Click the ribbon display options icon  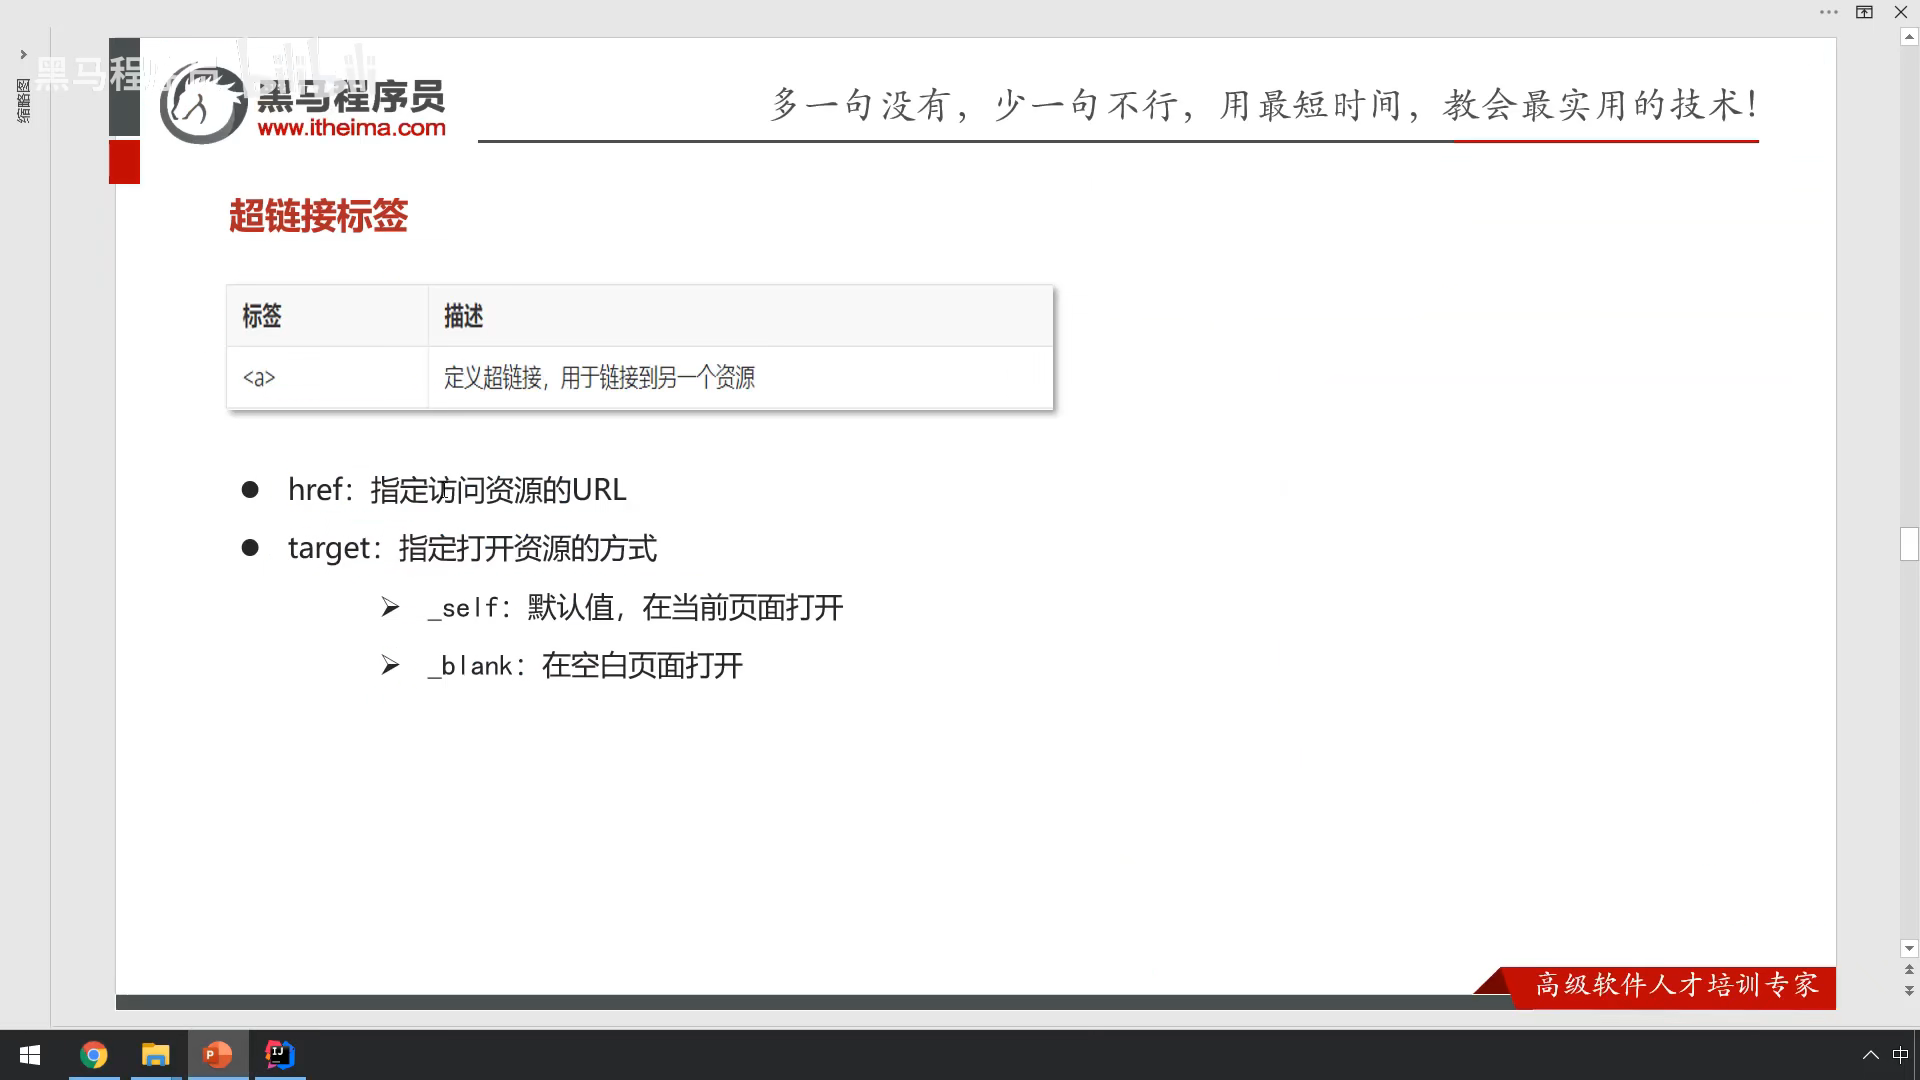1864,12
